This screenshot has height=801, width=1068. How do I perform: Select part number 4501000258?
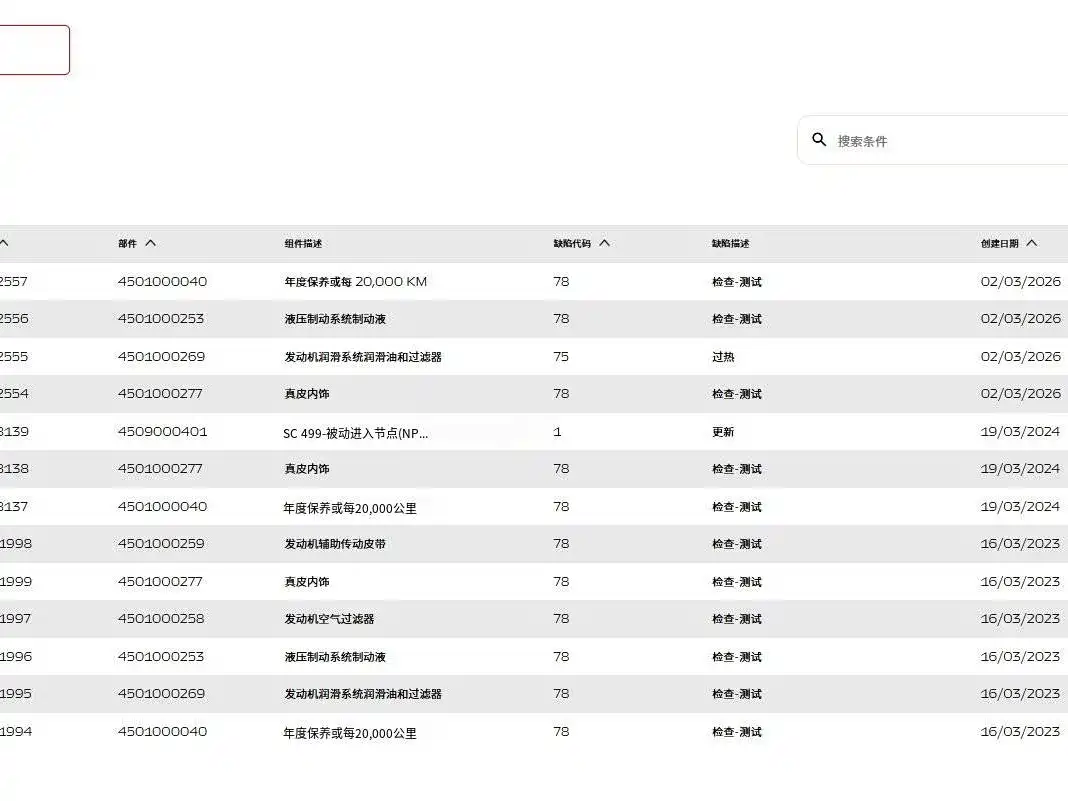[161, 619]
